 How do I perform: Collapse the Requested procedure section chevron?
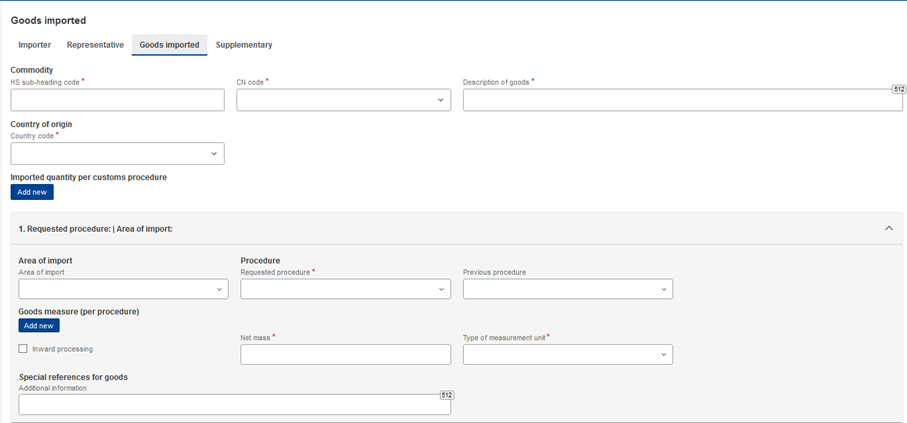(889, 229)
